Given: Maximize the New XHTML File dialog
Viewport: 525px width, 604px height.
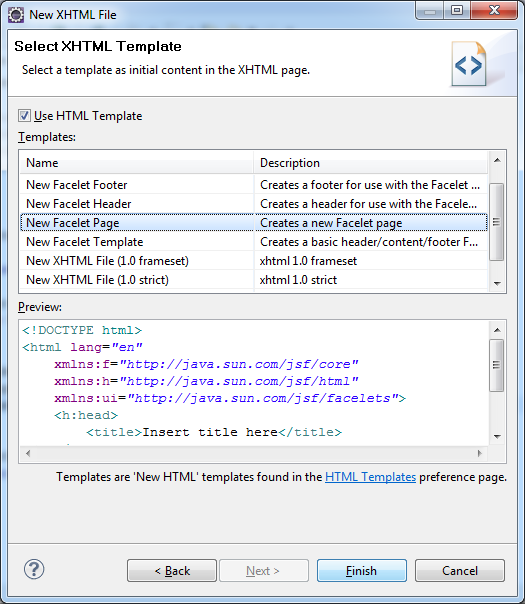Looking at the screenshot, I should coord(457,10).
